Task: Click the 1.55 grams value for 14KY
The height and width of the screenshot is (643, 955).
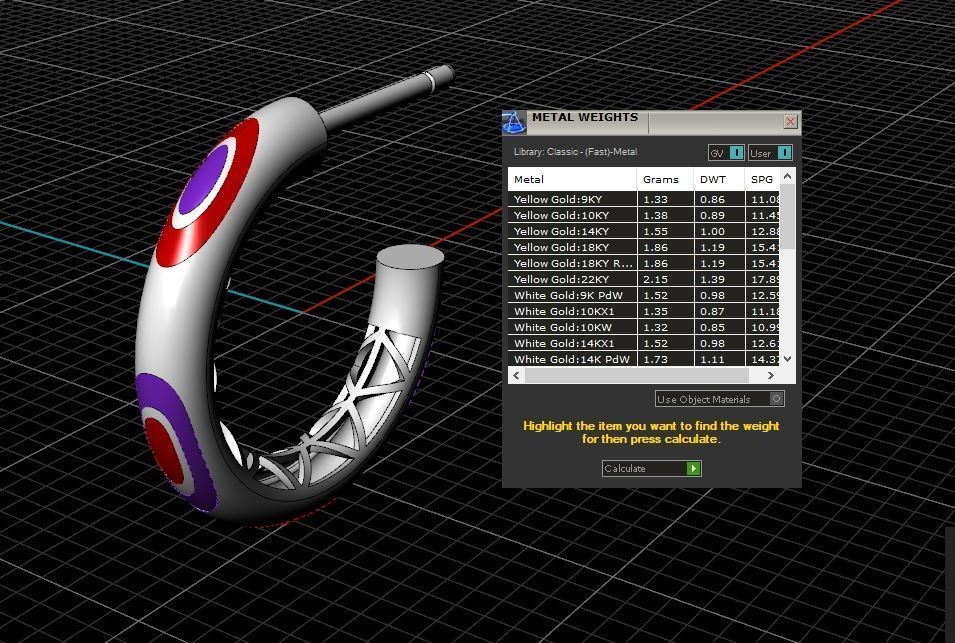Action: coord(655,231)
